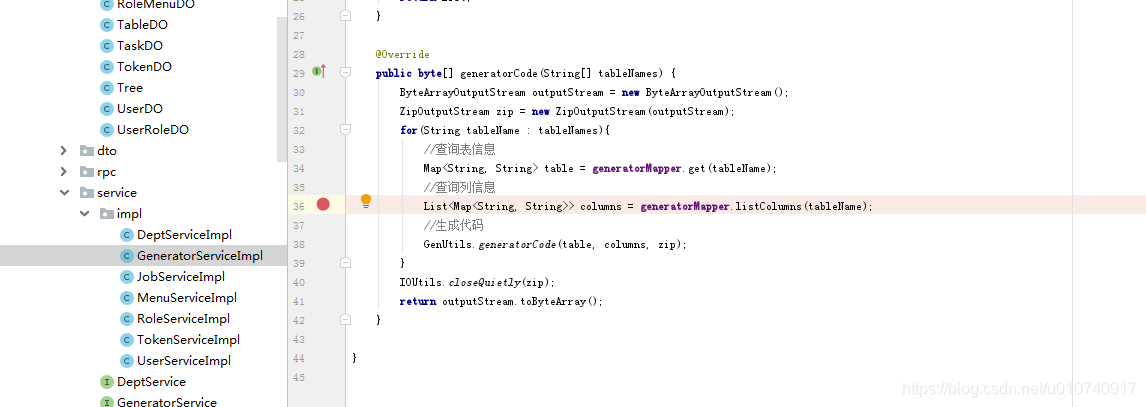Click class icon beside TokenDO
The height and width of the screenshot is (407, 1146).
(107, 66)
